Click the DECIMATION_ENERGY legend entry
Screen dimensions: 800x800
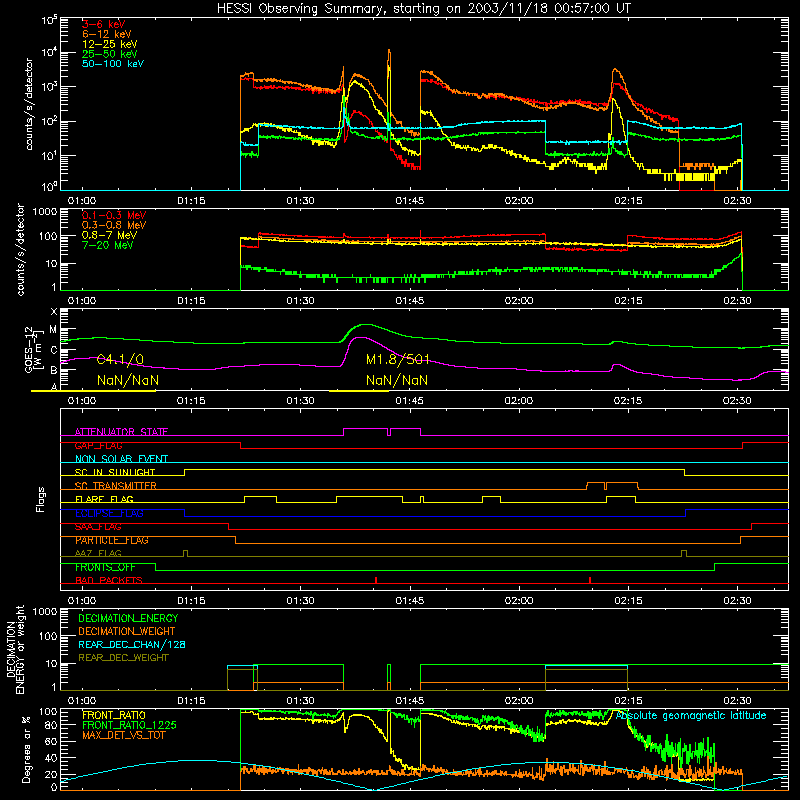[x=128, y=618]
